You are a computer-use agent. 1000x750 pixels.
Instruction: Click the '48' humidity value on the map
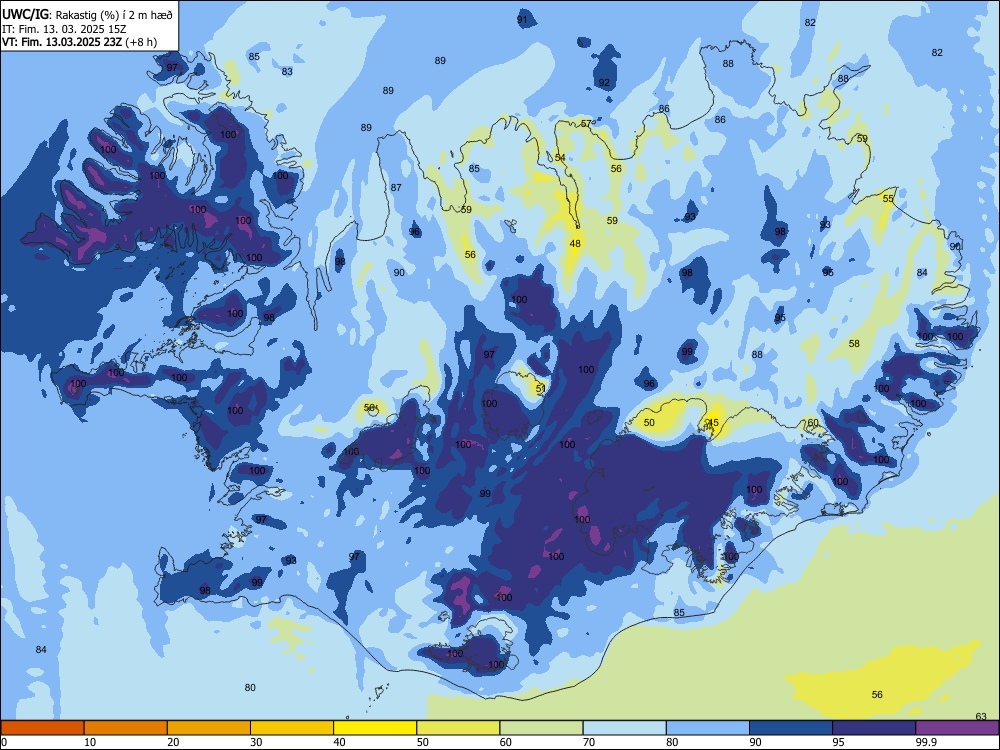coord(575,244)
